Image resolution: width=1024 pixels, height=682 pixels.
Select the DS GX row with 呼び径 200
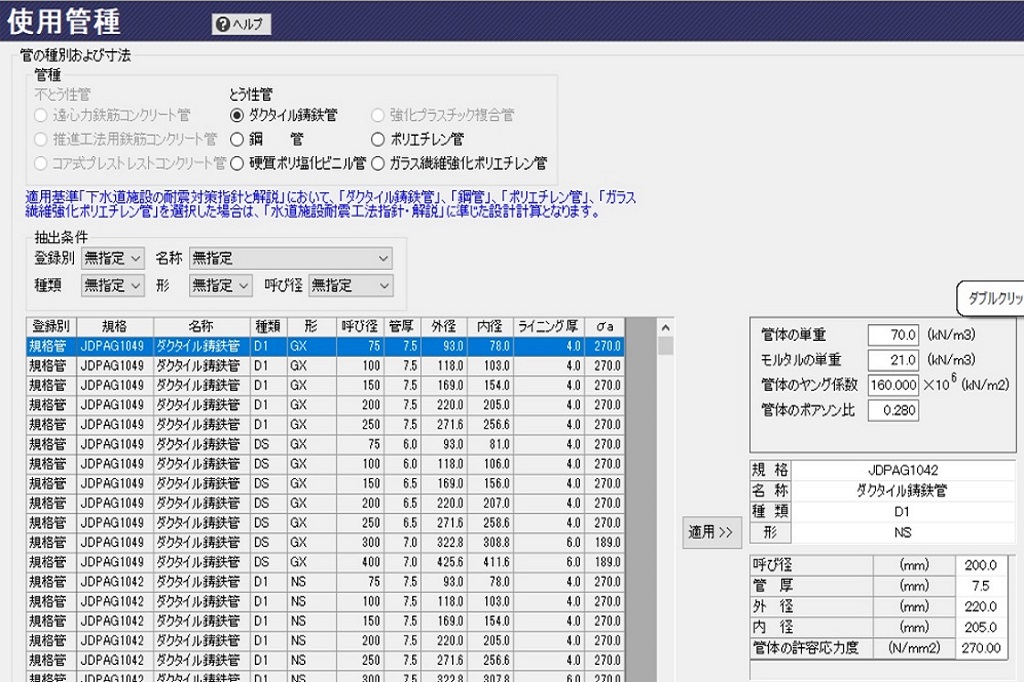(325, 503)
